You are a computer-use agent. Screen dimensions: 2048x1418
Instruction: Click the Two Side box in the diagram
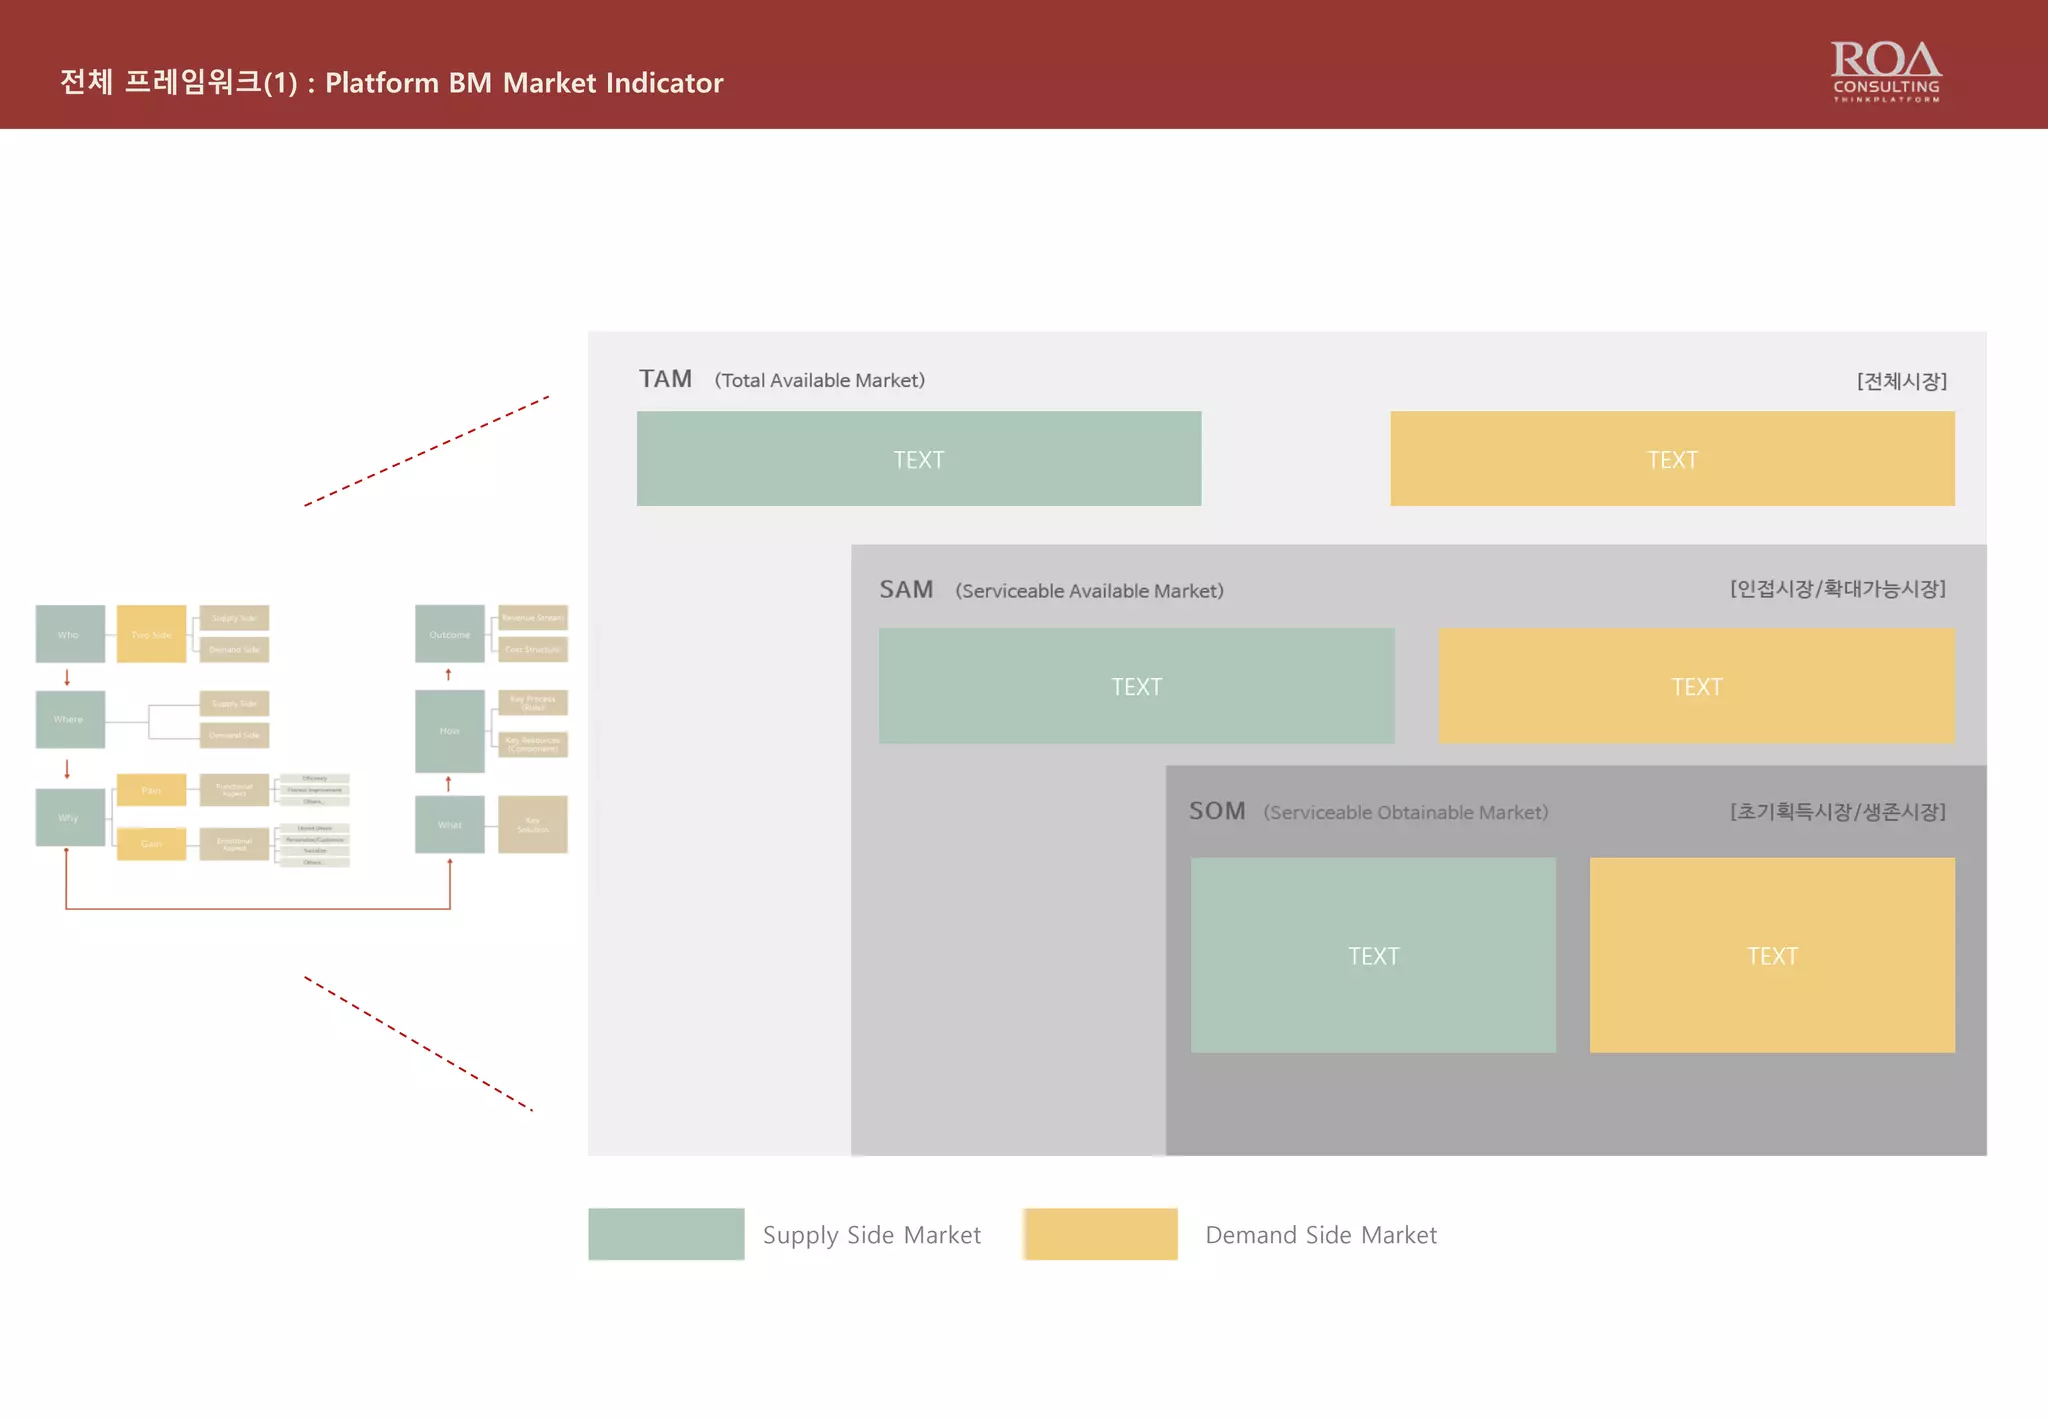pyautogui.click(x=151, y=634)
